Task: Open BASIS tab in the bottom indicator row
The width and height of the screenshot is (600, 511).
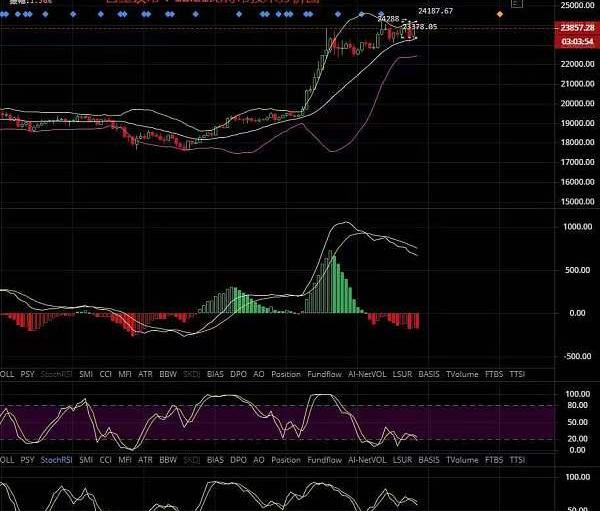Action: click(x=429, y=459)
